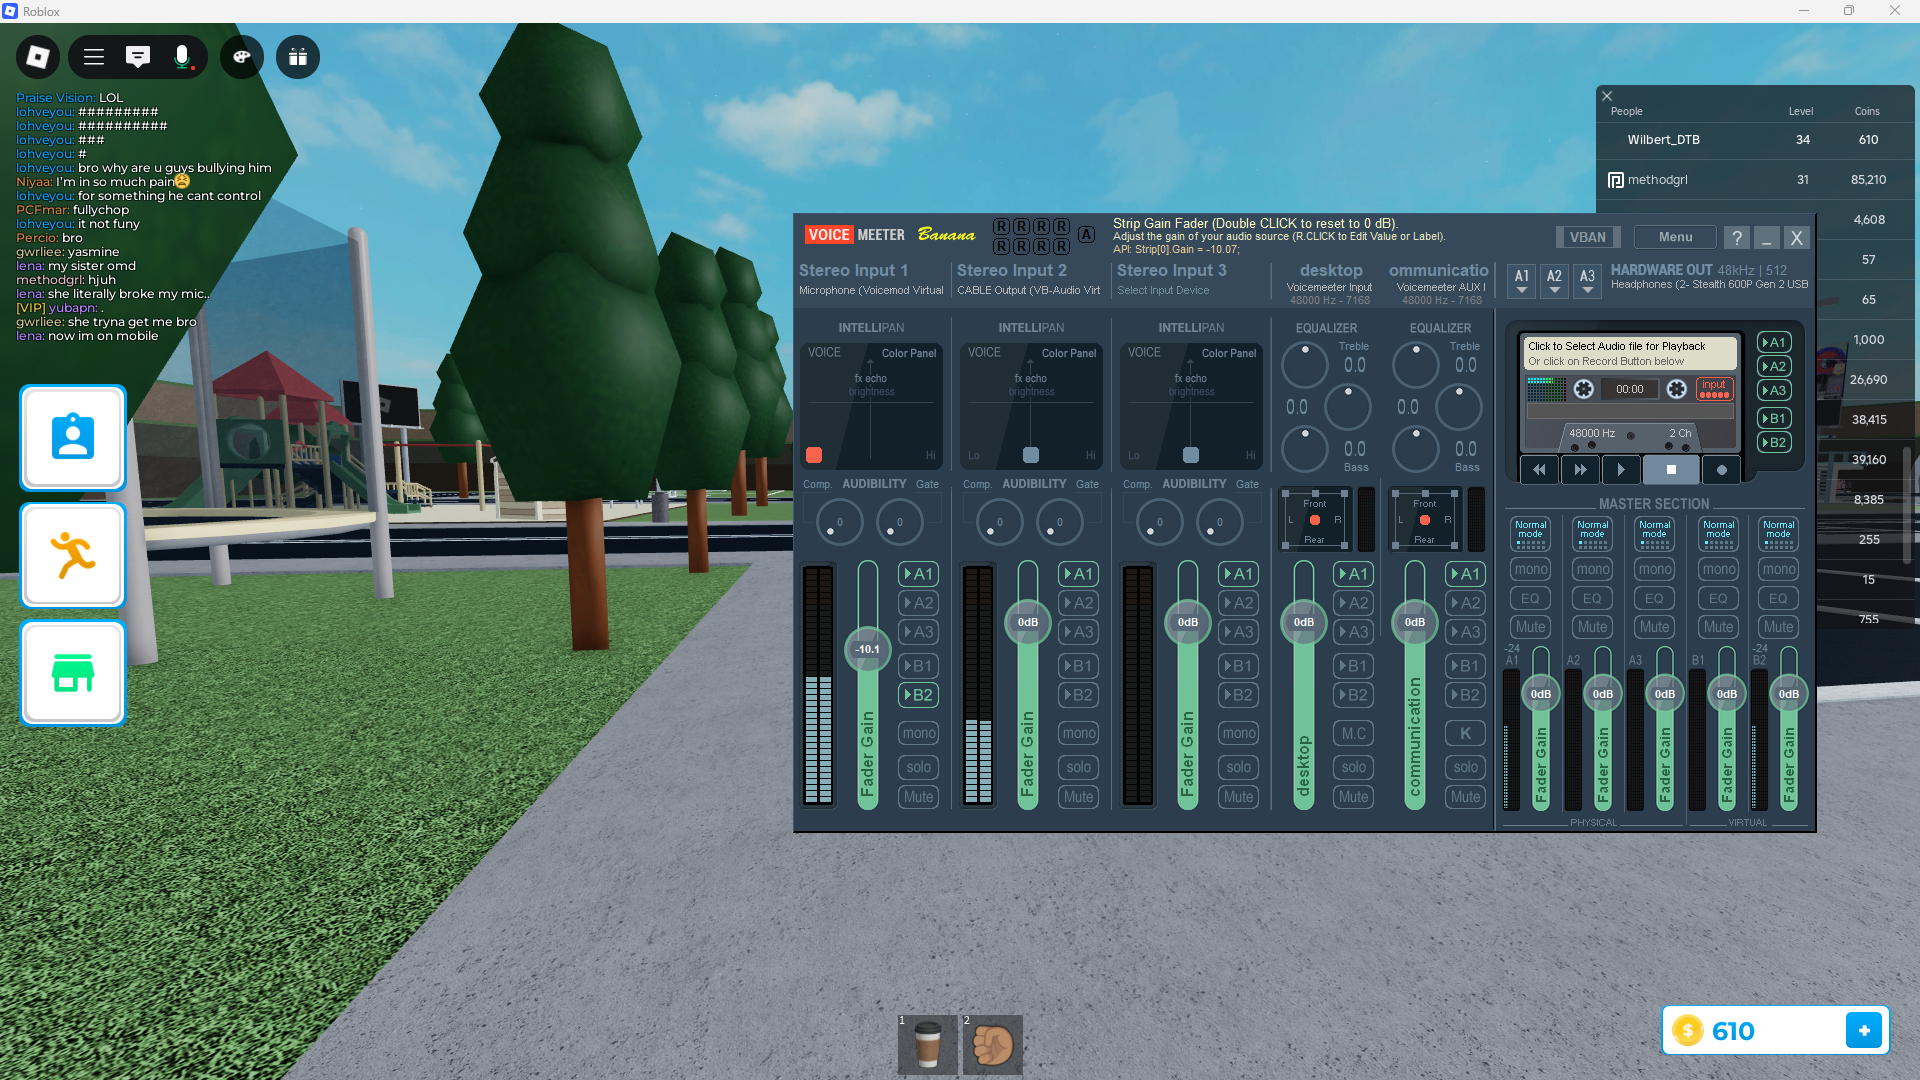Open the profile card side button
Screen dimensions: 1920x1080
(73, 438)
